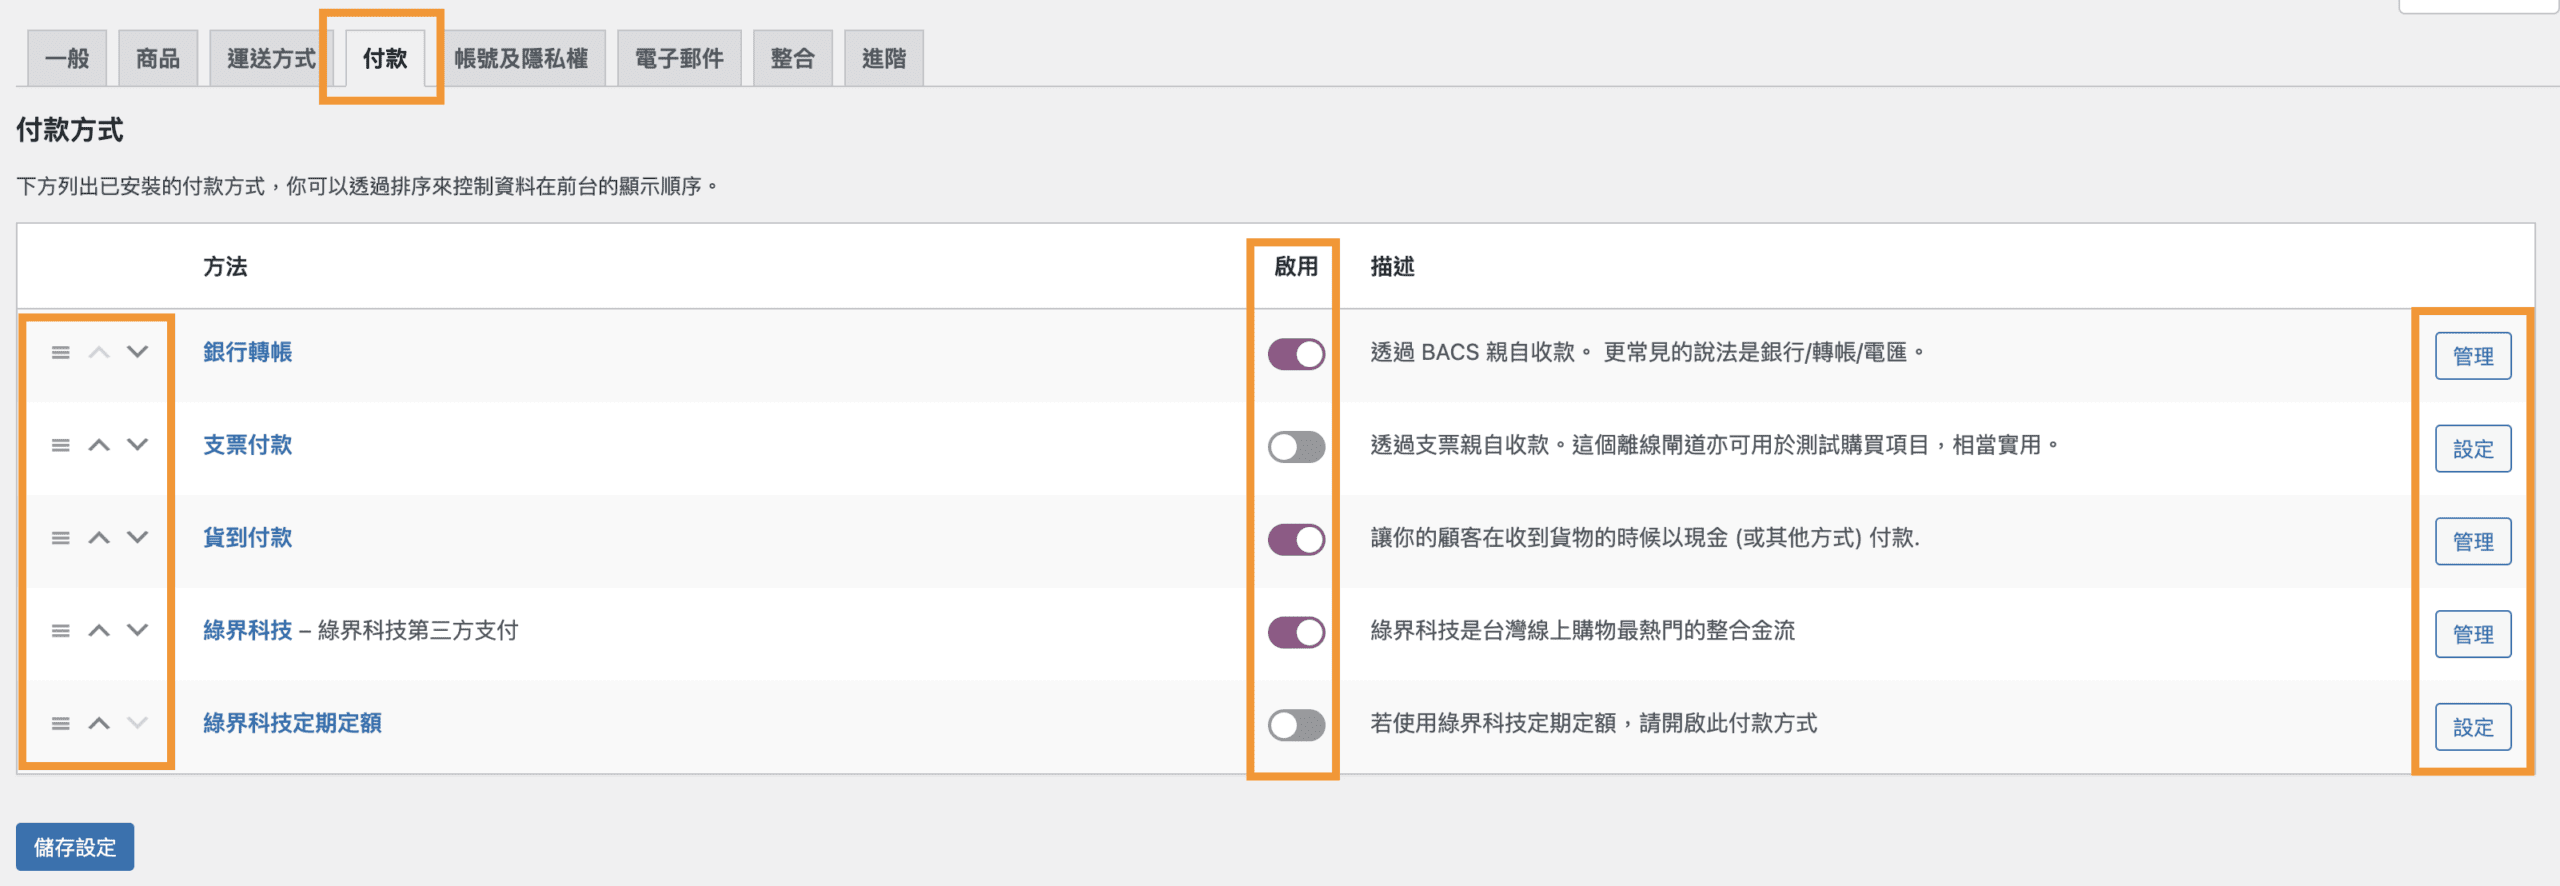
Task: Open the 電子郵件 settings tab
Action: coord(679,59)
